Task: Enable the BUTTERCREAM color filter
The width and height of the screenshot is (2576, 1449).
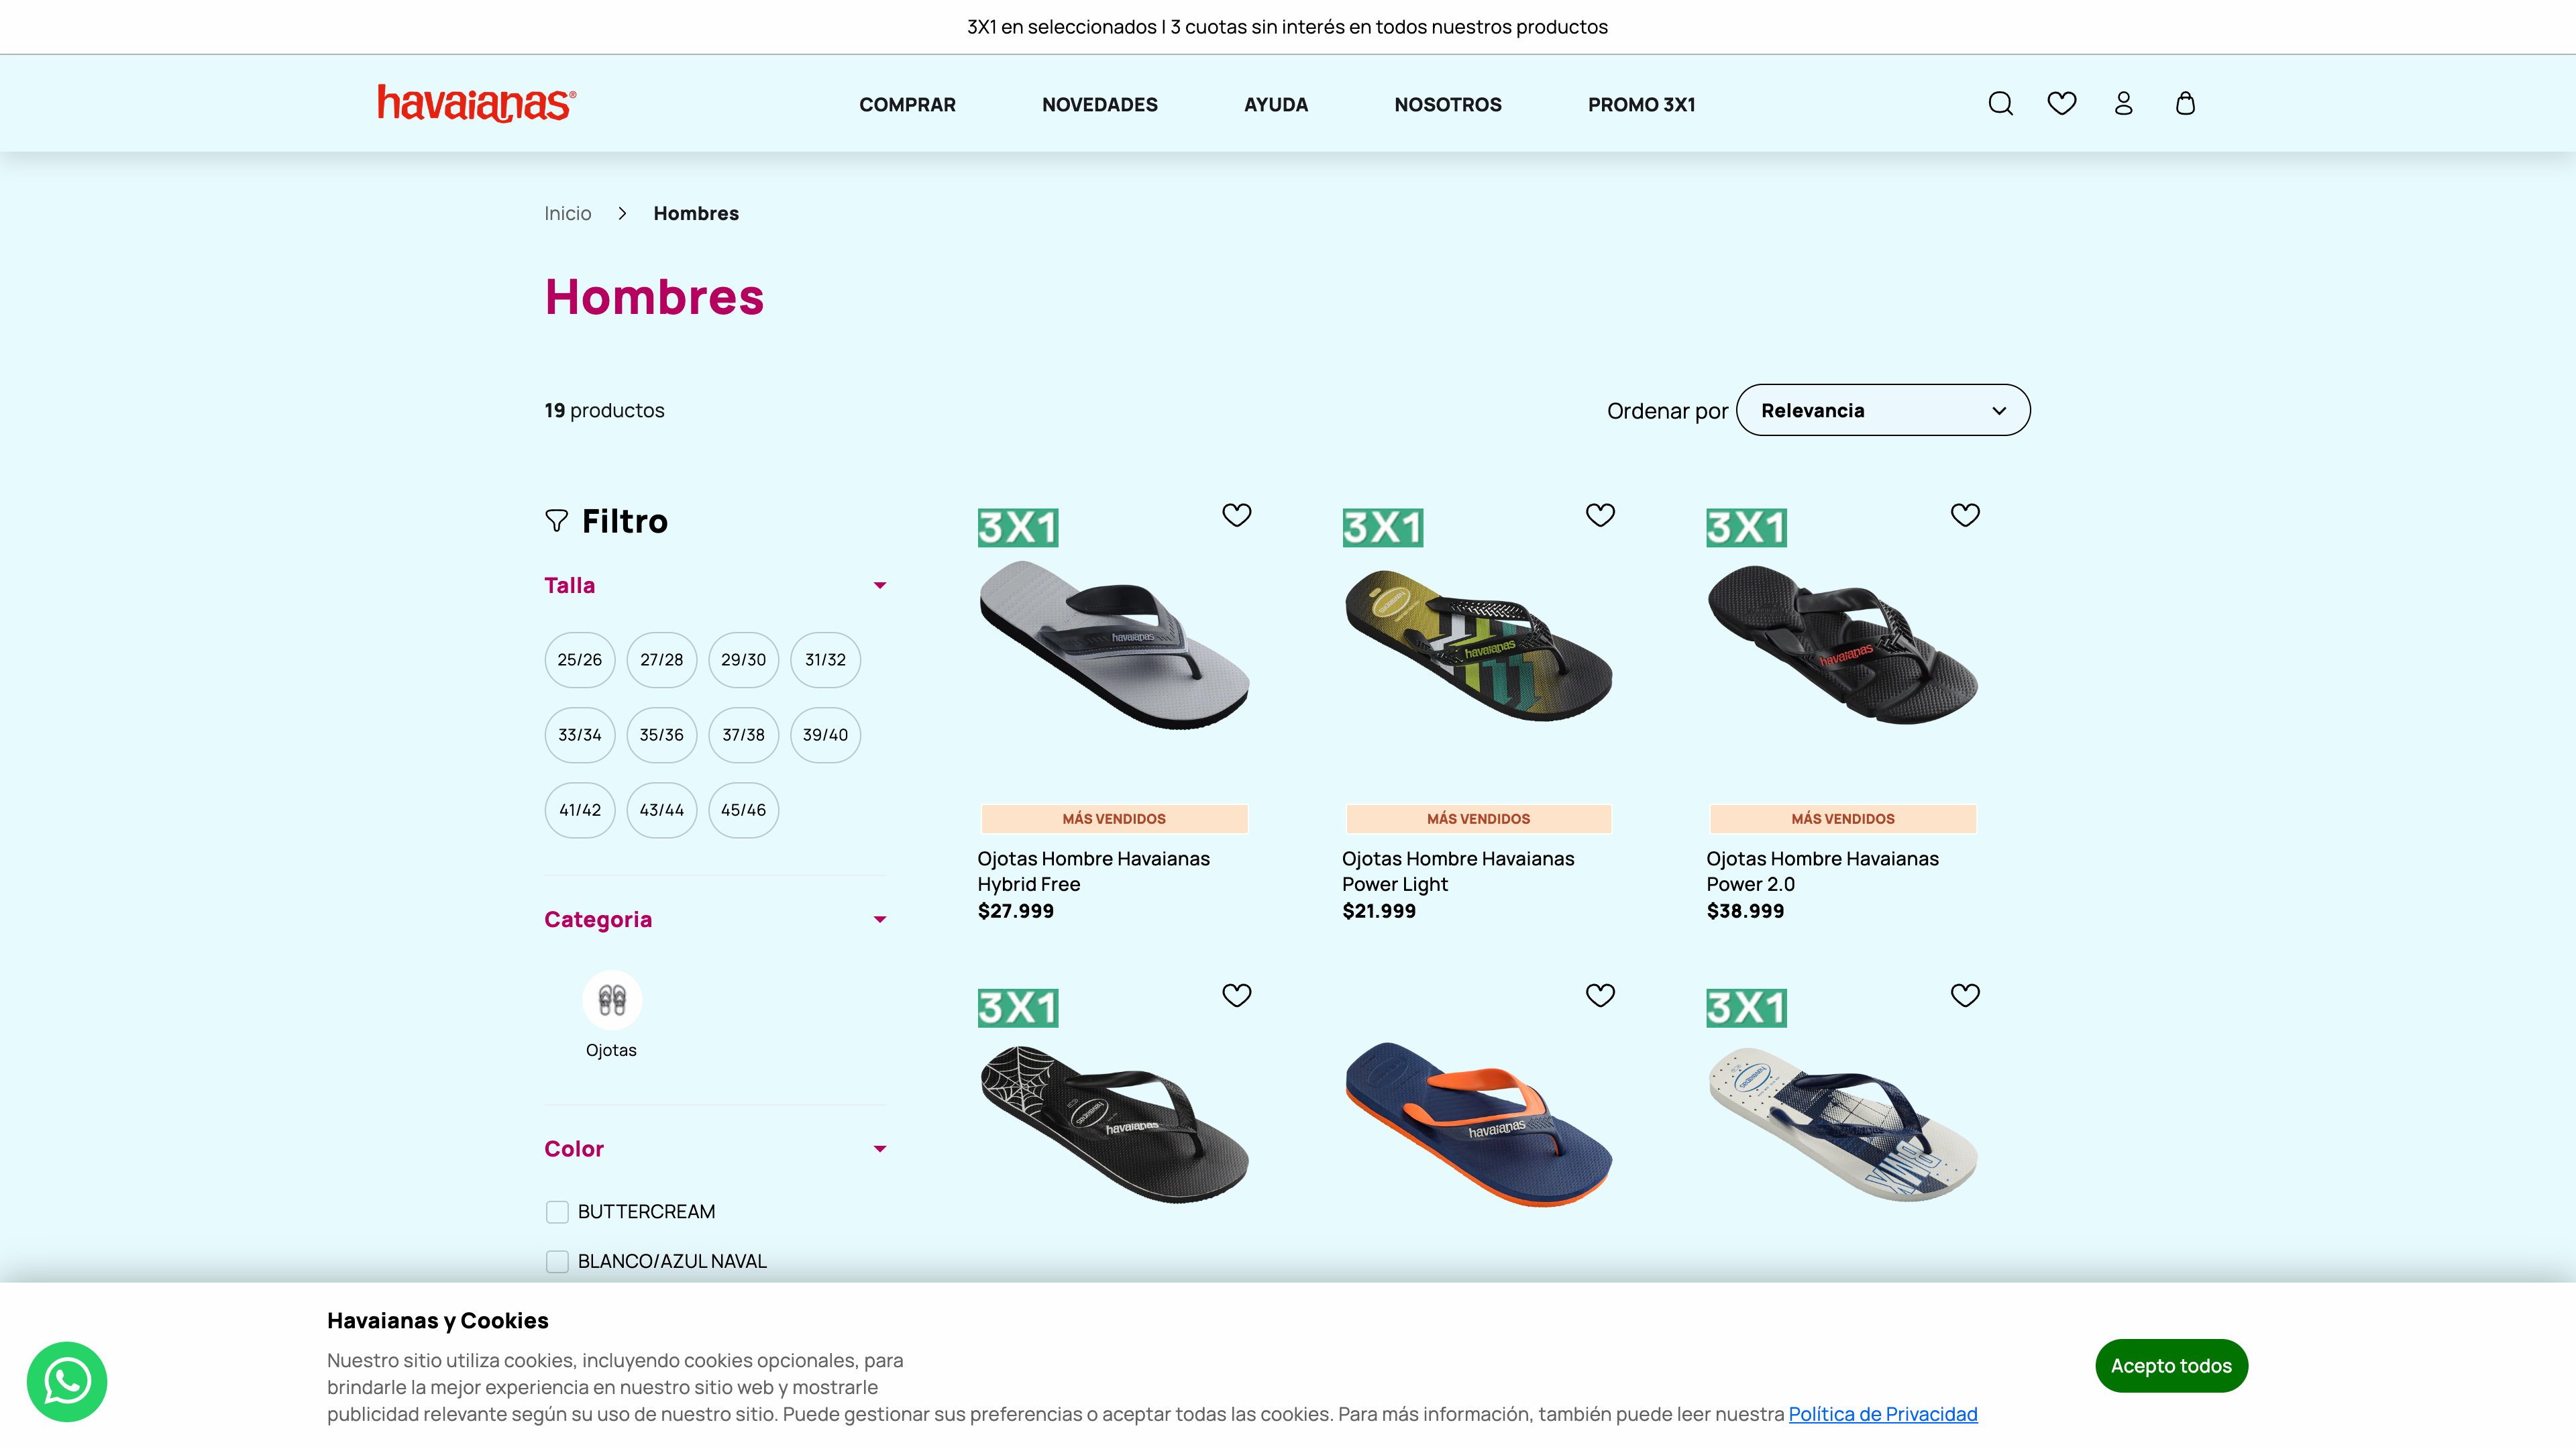Action: [557, 1211]
